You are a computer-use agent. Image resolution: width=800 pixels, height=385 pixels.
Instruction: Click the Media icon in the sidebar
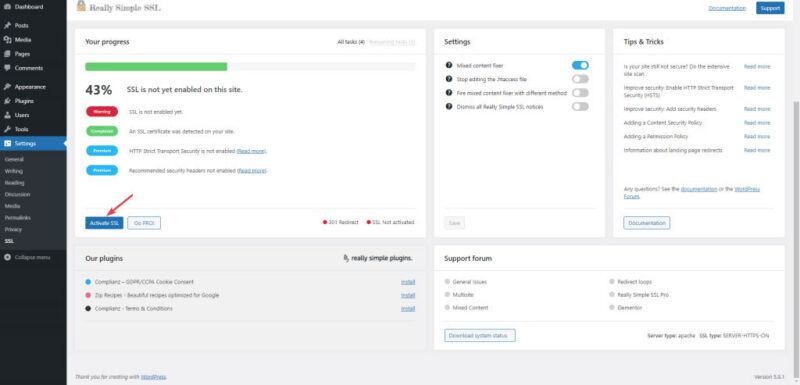pos(7,40)
